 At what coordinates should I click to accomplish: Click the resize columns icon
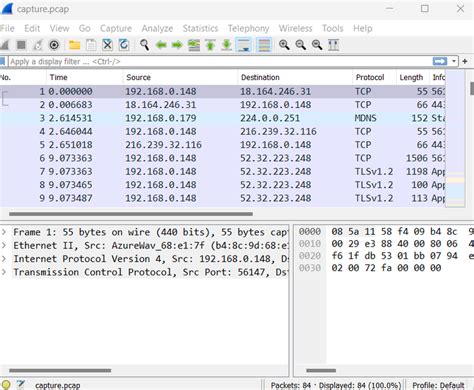point(333,45)
